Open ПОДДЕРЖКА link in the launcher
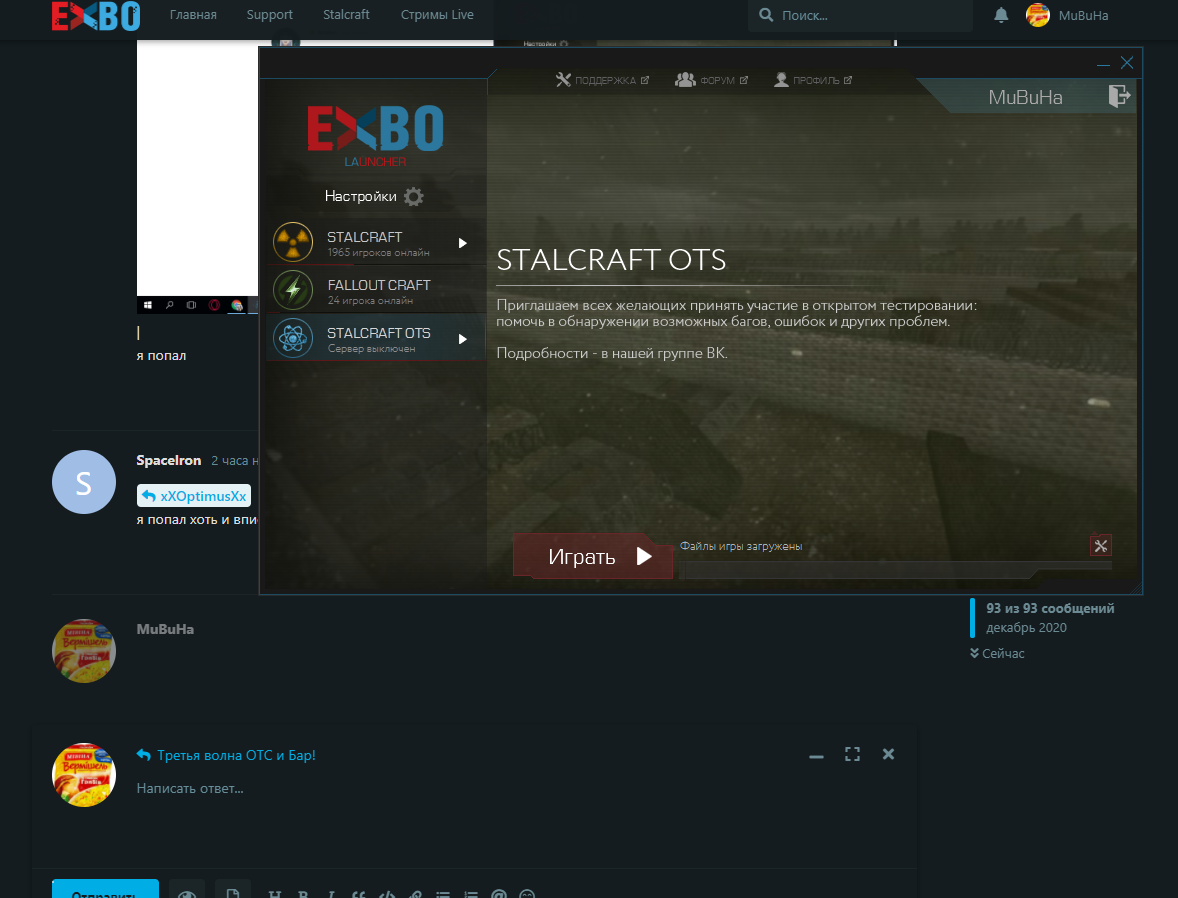1178x898 pixels. click(x=603, y=80)
